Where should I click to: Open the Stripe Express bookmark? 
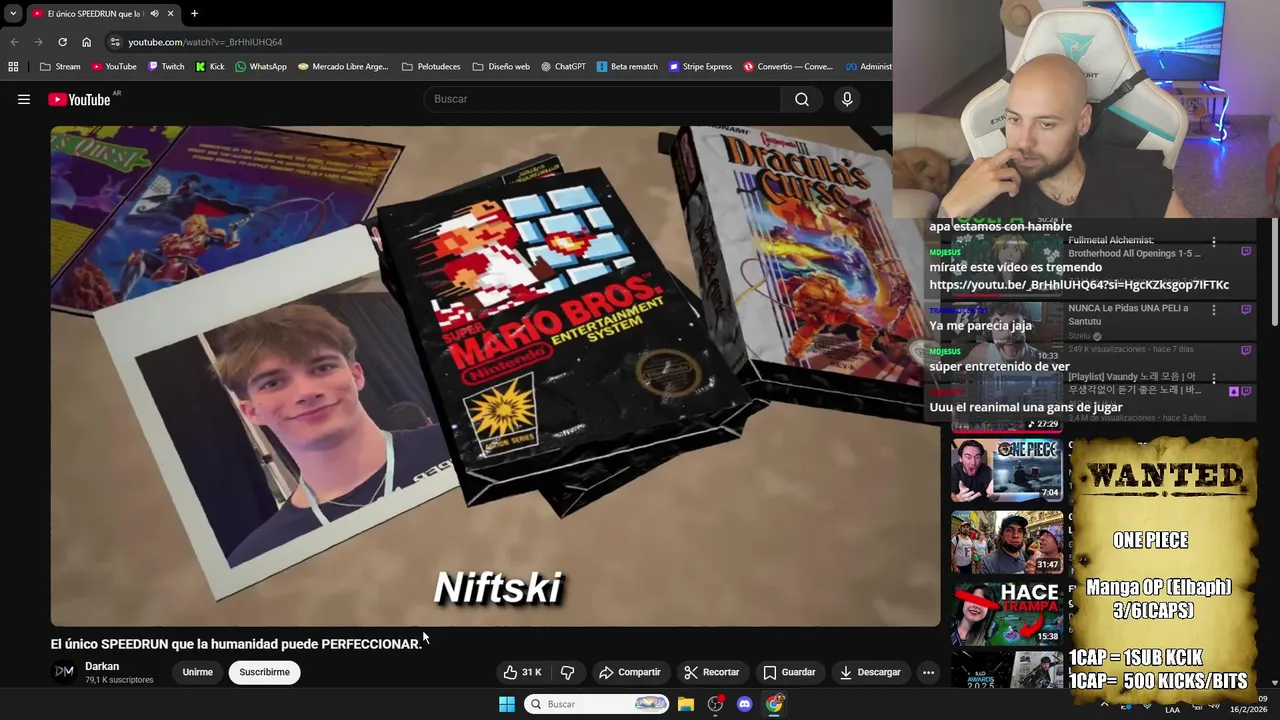pyautogui.click(x=700, y=67)
